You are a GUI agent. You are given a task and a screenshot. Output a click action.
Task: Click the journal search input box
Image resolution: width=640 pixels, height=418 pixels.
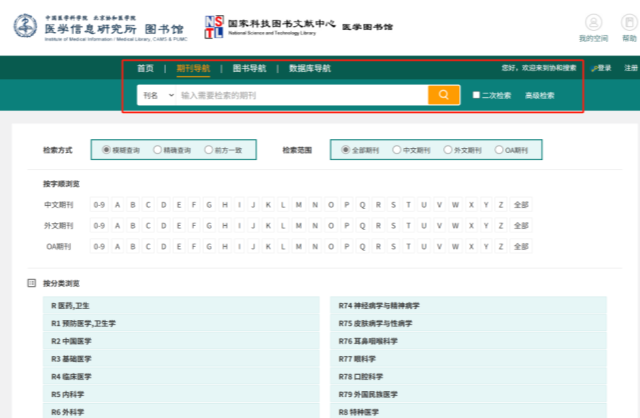pyautogui.click(x=300, y=95)
